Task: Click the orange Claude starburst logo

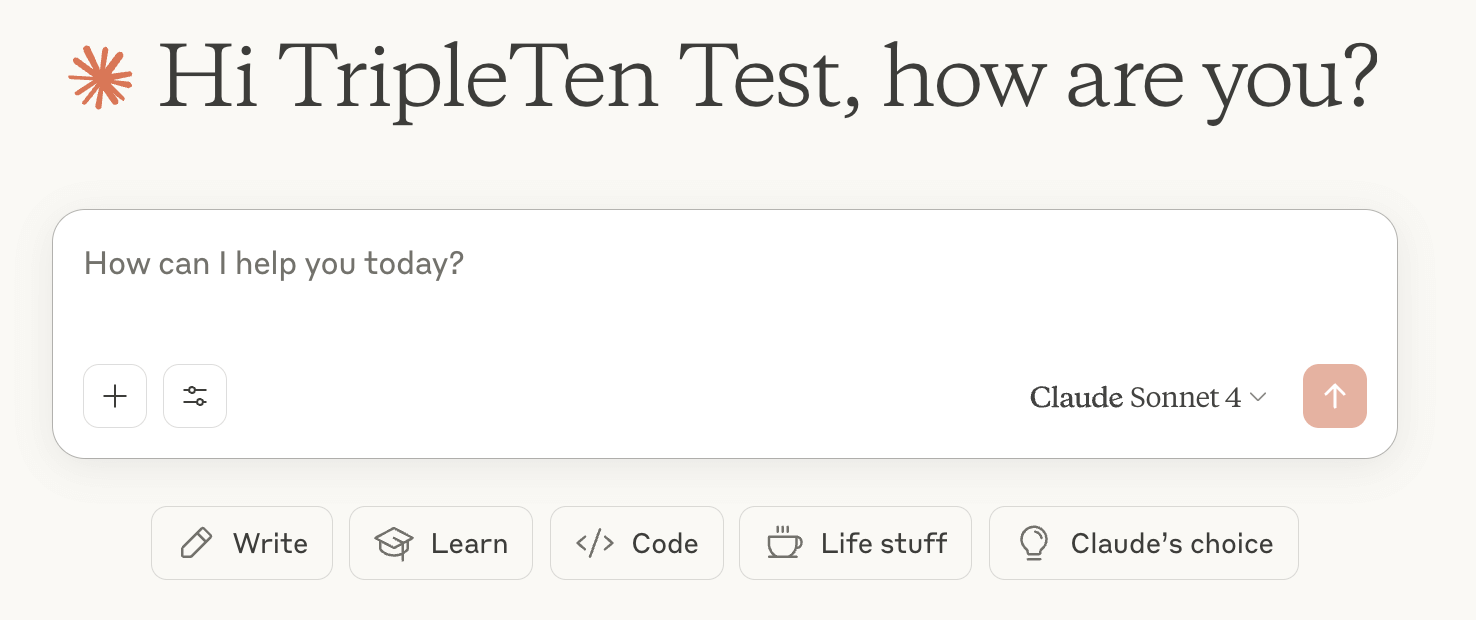Action: (x=100, y=77)
